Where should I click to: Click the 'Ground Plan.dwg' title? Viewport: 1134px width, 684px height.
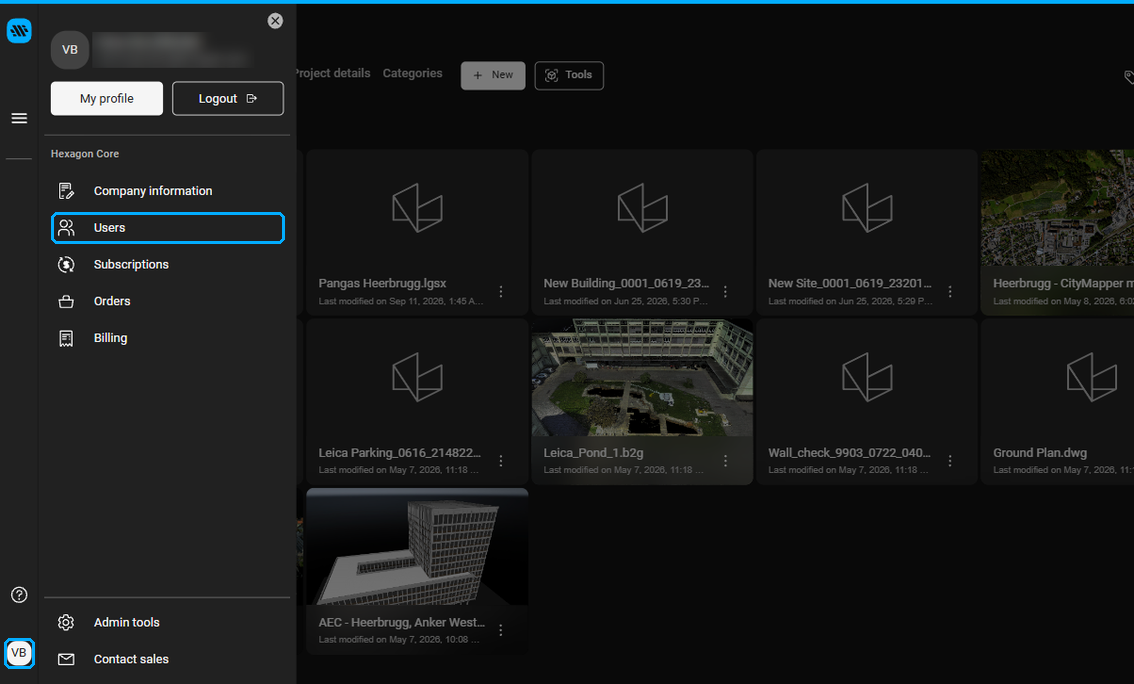[1040, 453]
